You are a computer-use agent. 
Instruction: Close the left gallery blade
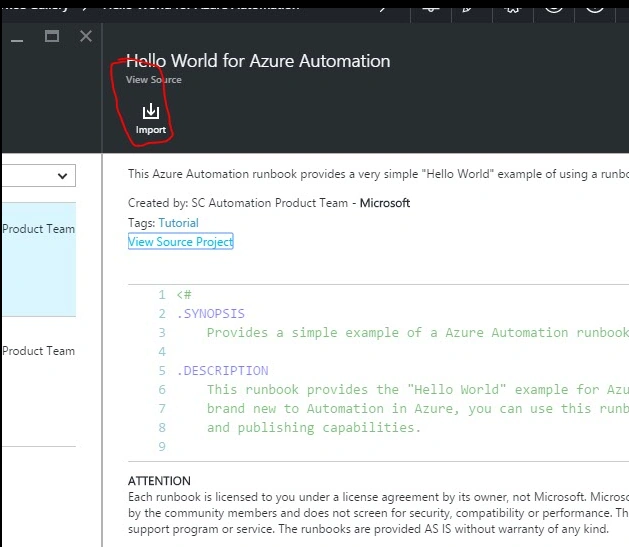86,36
